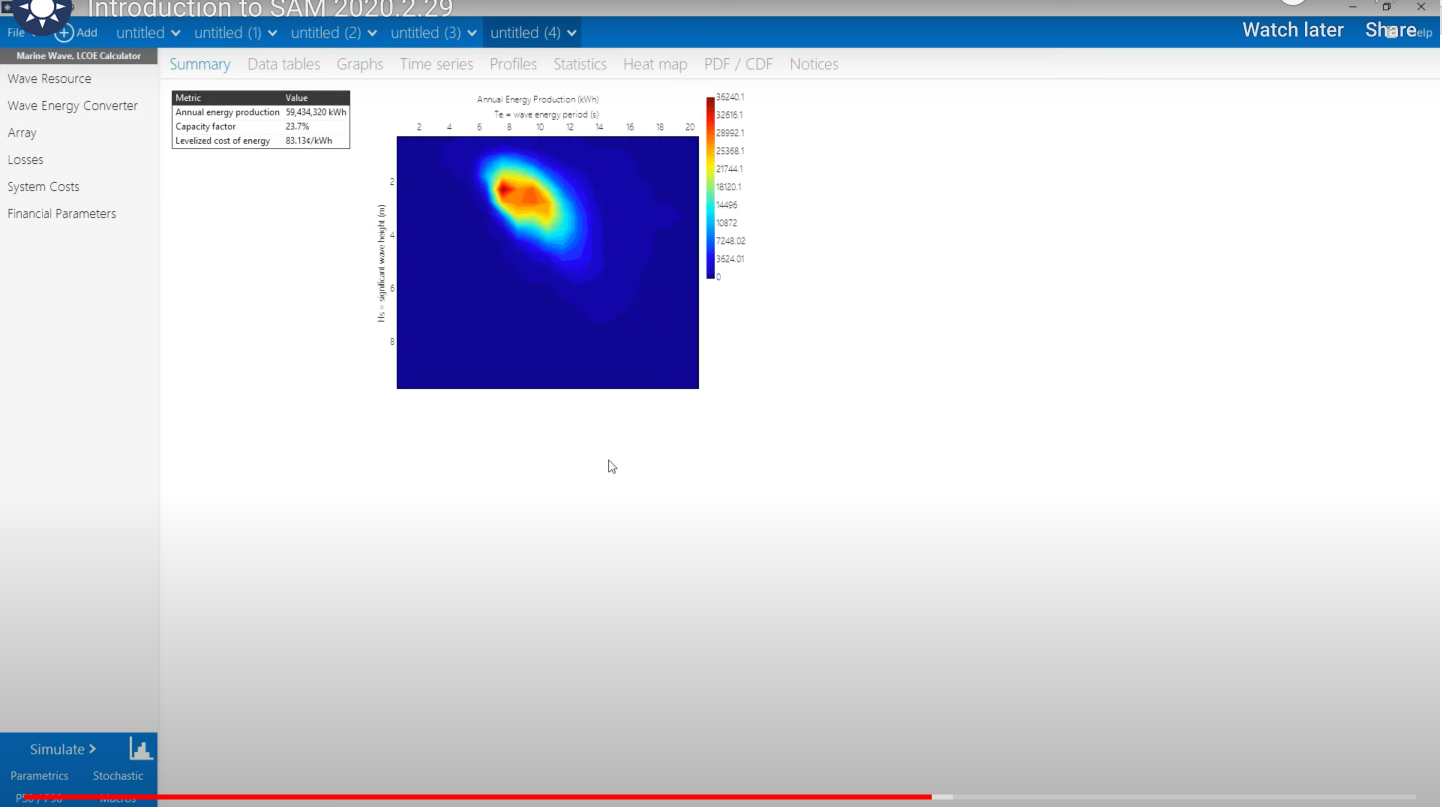Open the Stochastic simulation option
Viewport: 1442px width, 807px height.
tap(118, 776)
